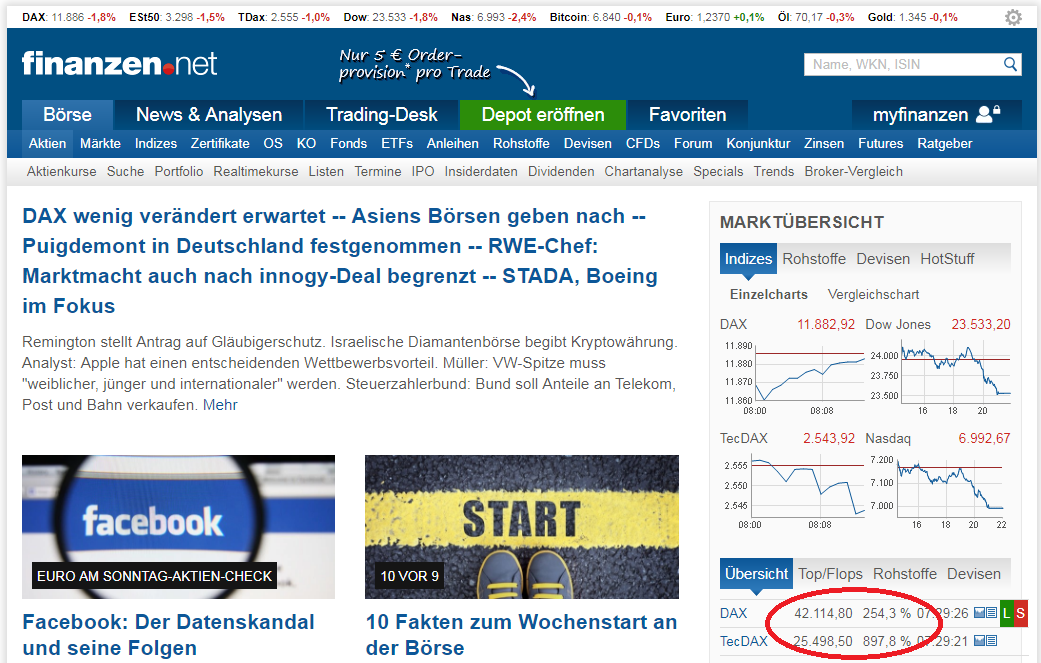This screenshot has height=663, width=1041.
Task: Select Märkte in the blue submenu
Action: (x=100, y=143)
